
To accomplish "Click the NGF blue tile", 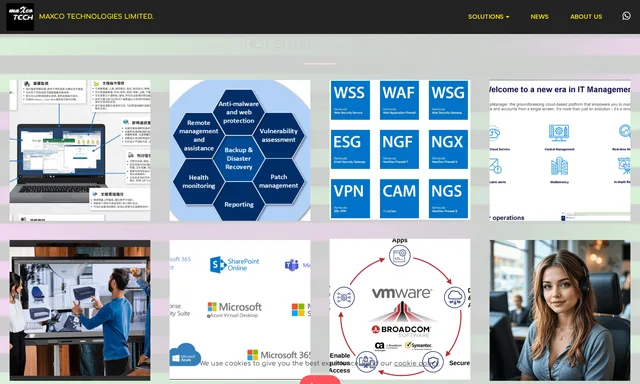I will 399,149.
